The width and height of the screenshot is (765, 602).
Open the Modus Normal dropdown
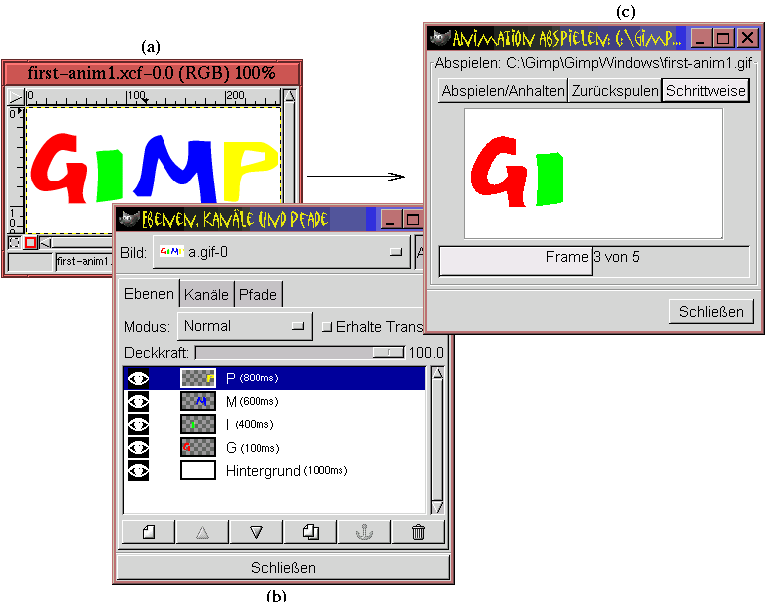(x=245, y=326)
